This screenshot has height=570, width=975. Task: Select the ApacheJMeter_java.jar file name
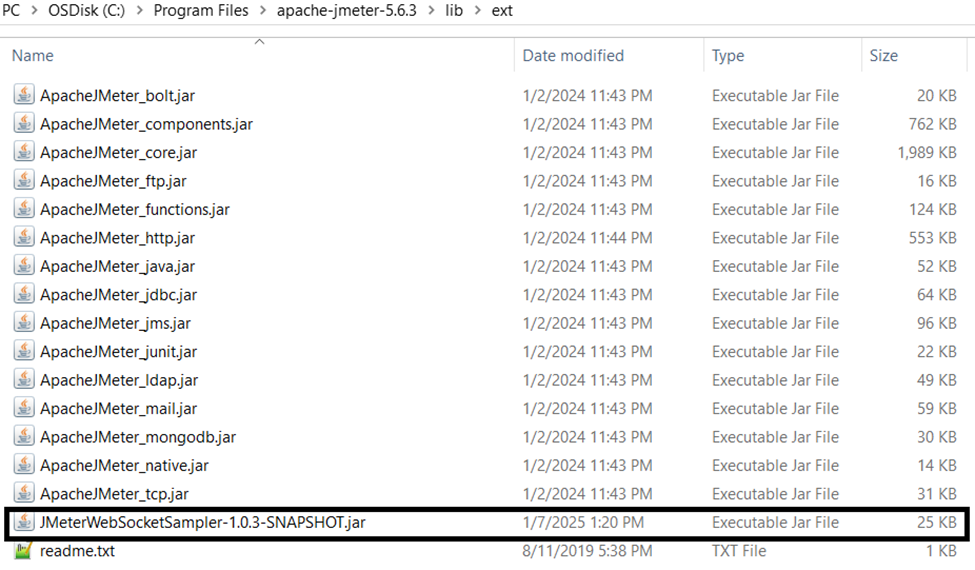point(118,267)
